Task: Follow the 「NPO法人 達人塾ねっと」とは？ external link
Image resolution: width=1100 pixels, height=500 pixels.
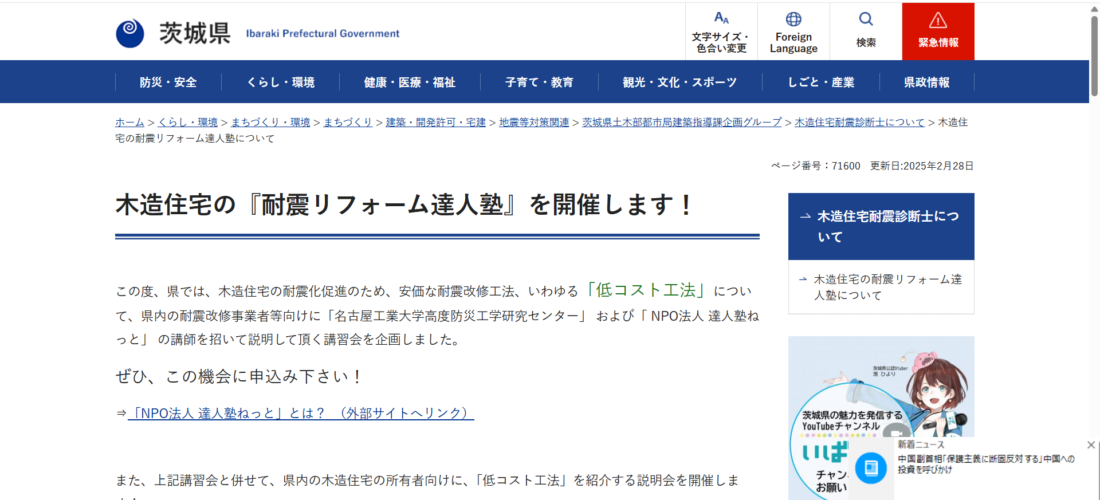Action: tap(300, 413)
